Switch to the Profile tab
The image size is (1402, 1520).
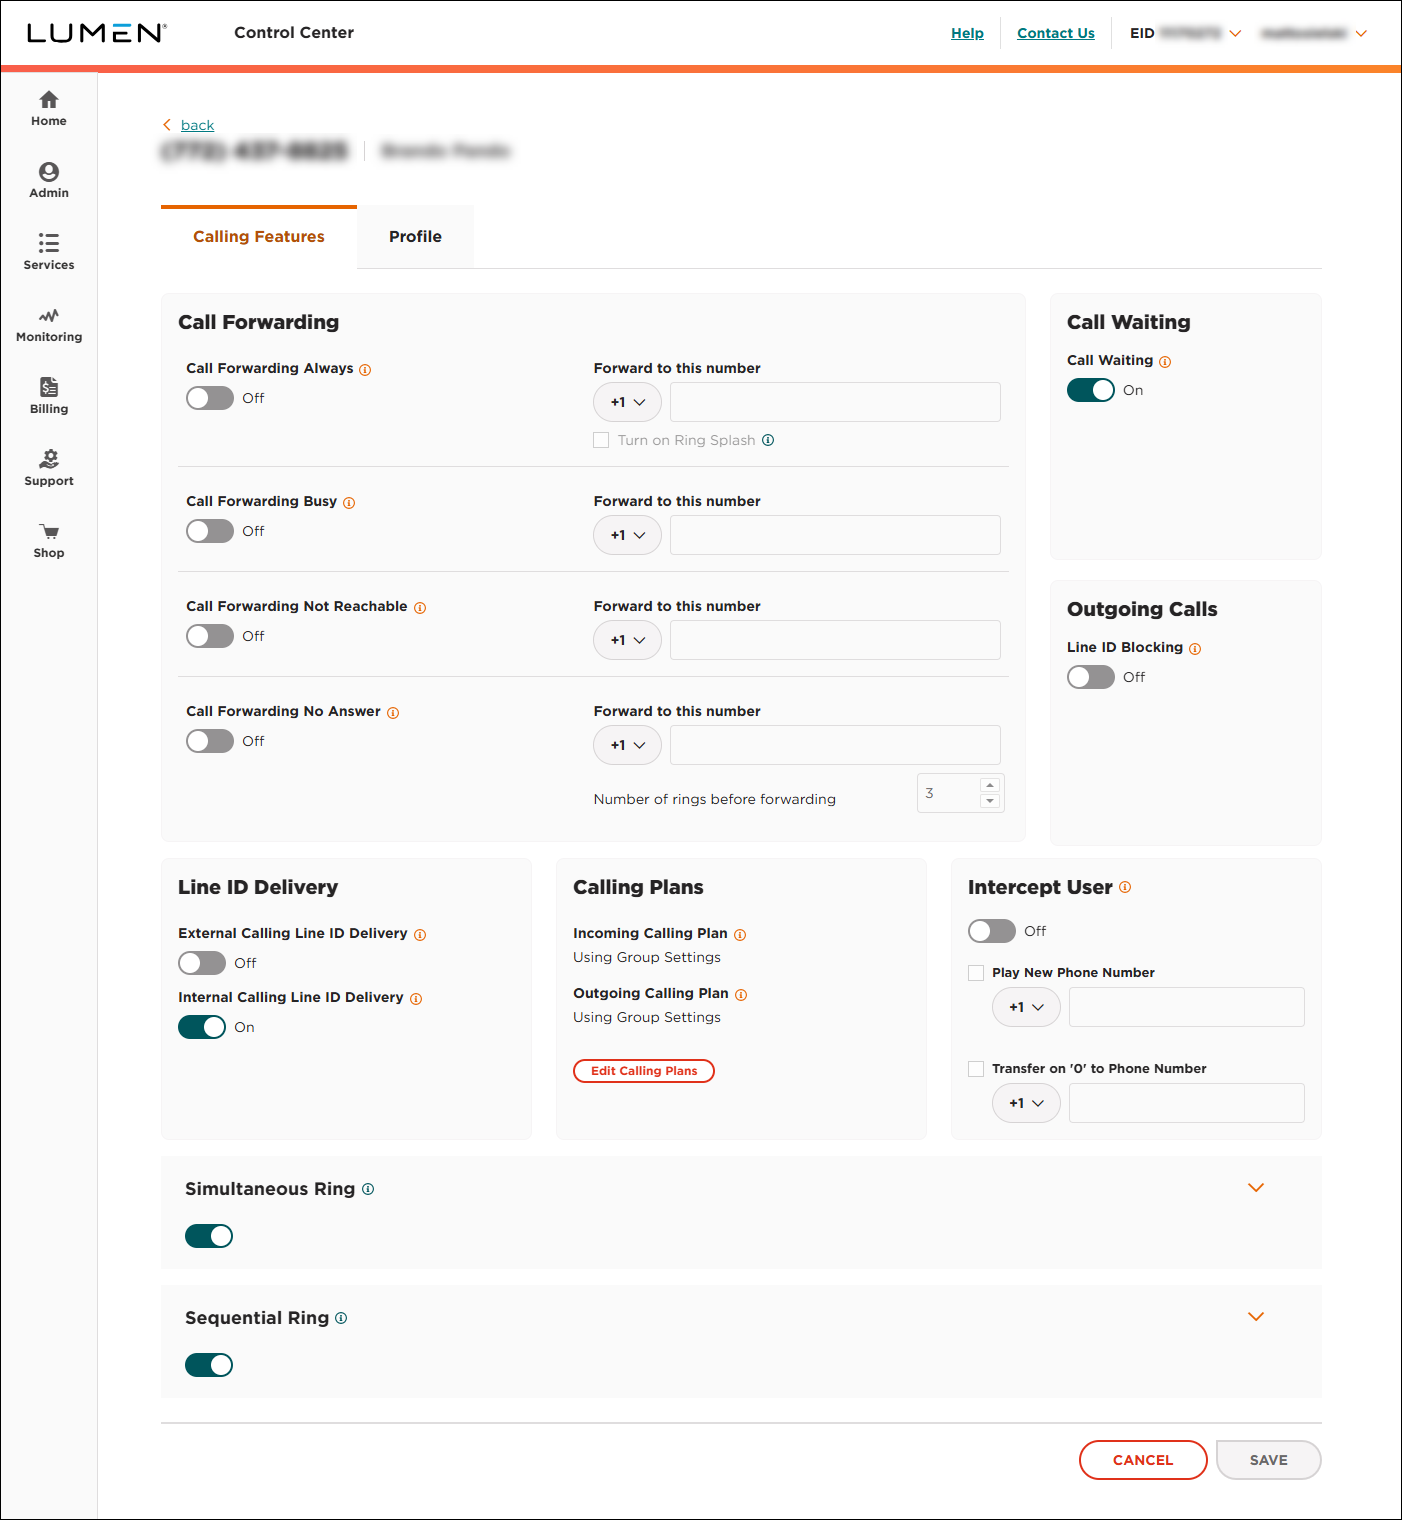tap(414, 236)
